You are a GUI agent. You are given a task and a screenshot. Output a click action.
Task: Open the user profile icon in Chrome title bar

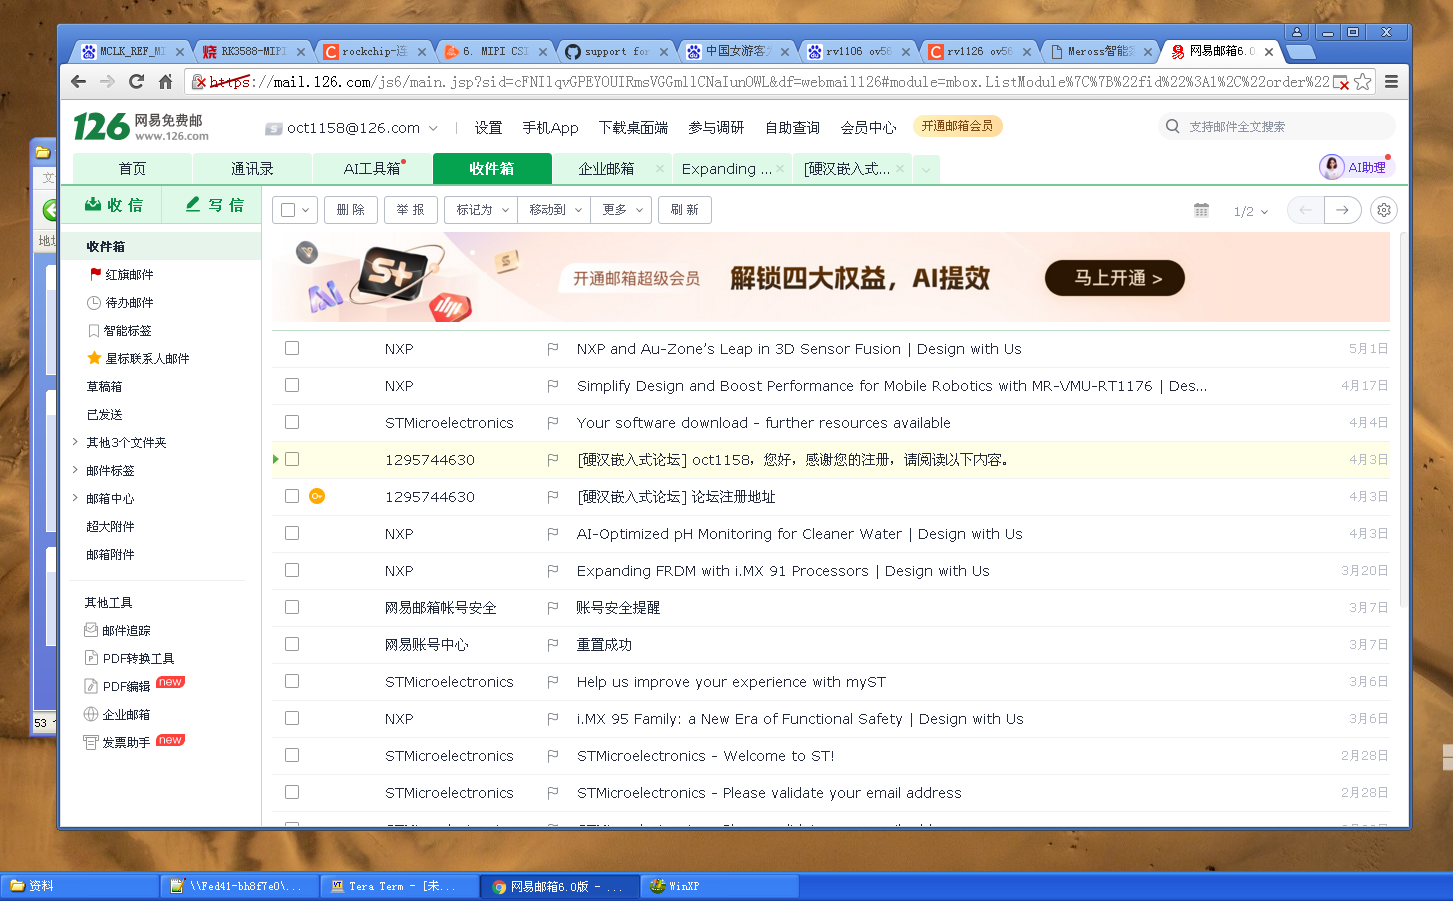click(1297, 32)
